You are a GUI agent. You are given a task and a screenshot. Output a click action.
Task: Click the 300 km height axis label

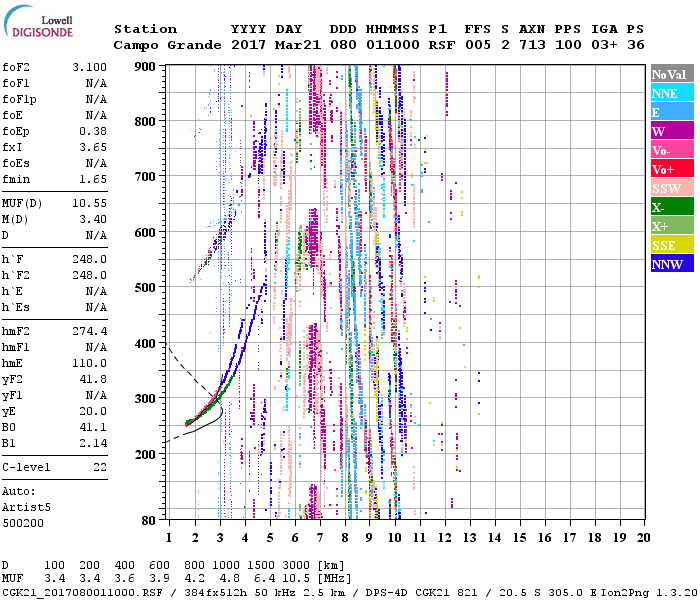coord(145,398)
